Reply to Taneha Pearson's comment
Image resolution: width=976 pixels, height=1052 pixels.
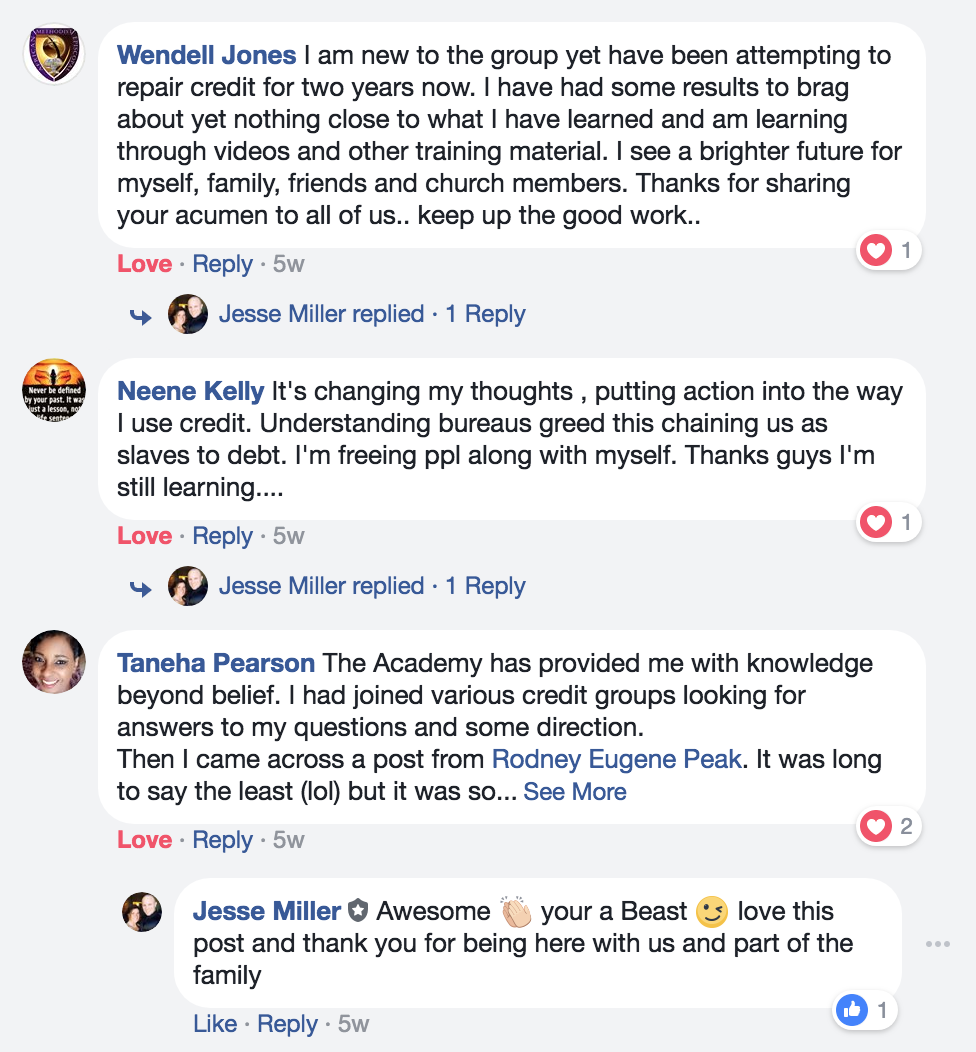tap(222, 840)
